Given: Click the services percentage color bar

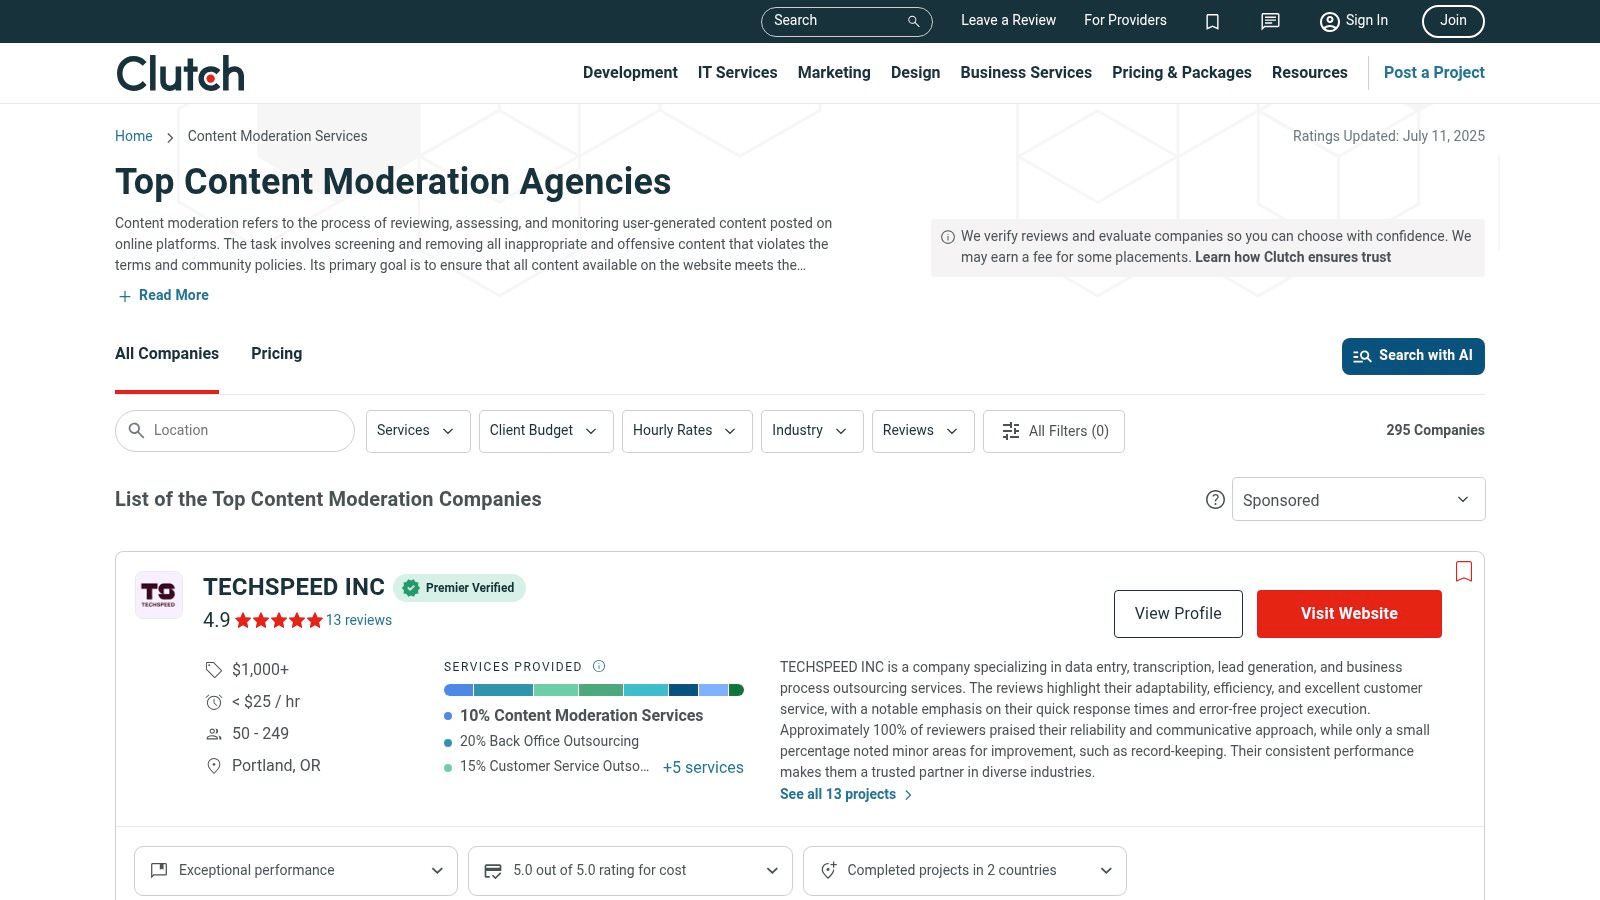Looking at the screenshot, I should (x=594, y=690).
